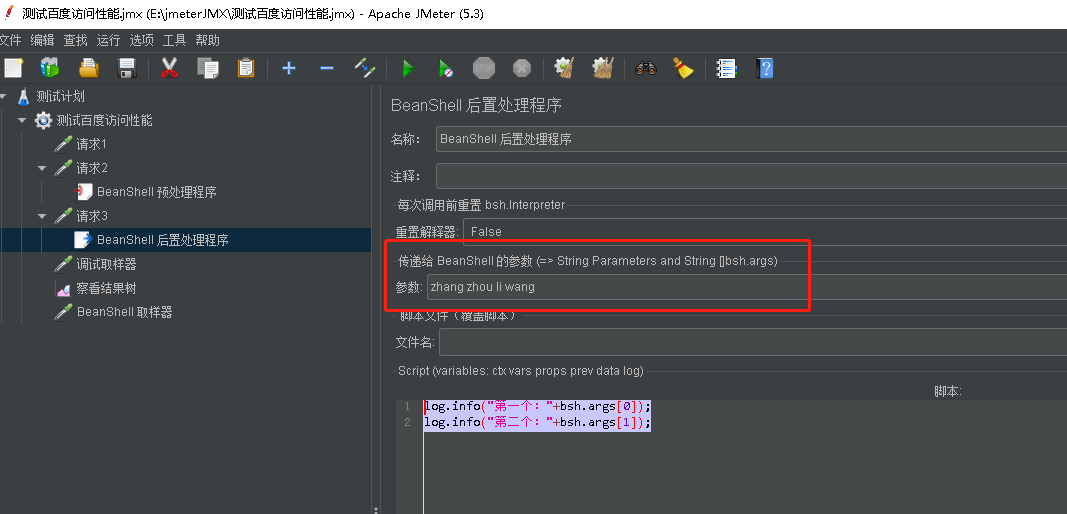The width and height of the screenshot is (1067, 514).
Task: Open the 运行 menu
Action: click(108, 40)
